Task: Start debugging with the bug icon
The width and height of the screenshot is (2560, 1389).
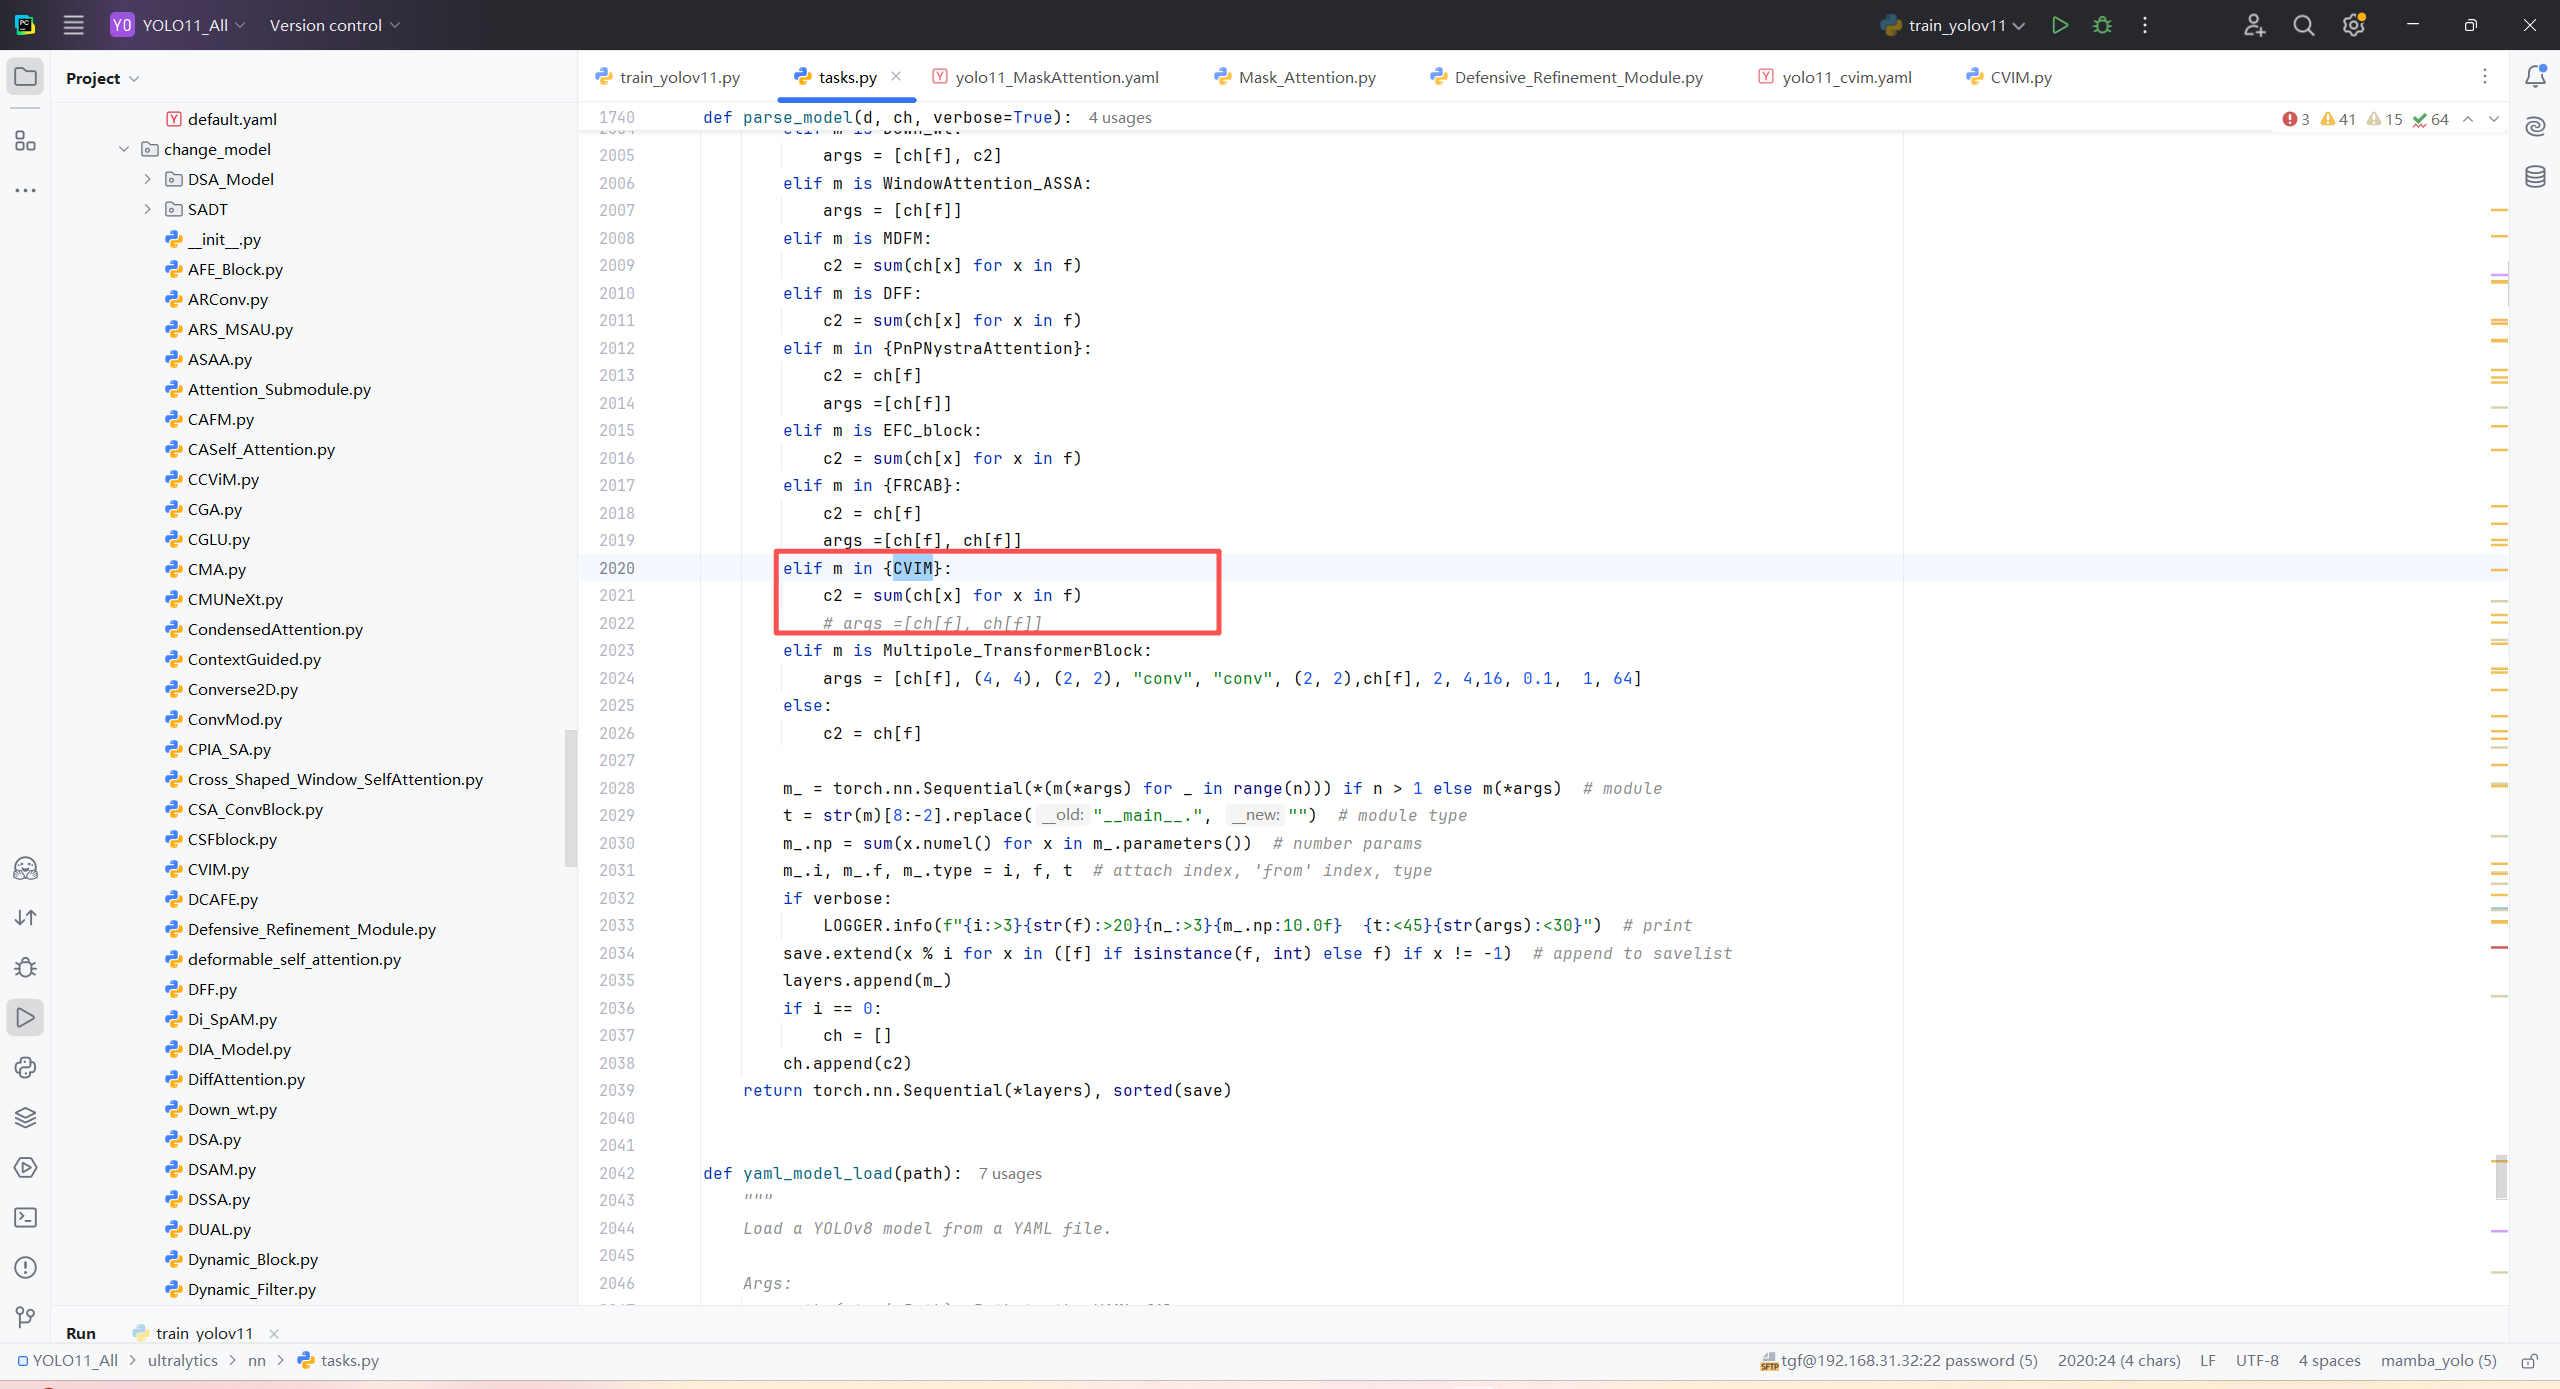Action: pyautogui.click(x=2102, y=25)
